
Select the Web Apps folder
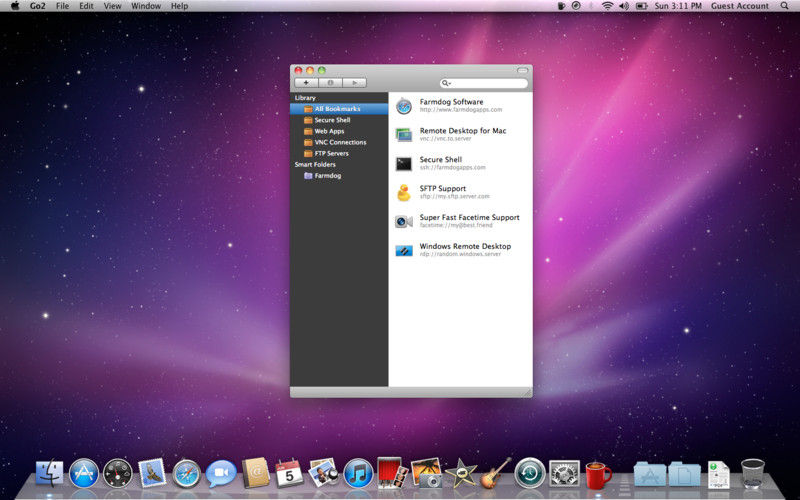[x=329, y=131]
